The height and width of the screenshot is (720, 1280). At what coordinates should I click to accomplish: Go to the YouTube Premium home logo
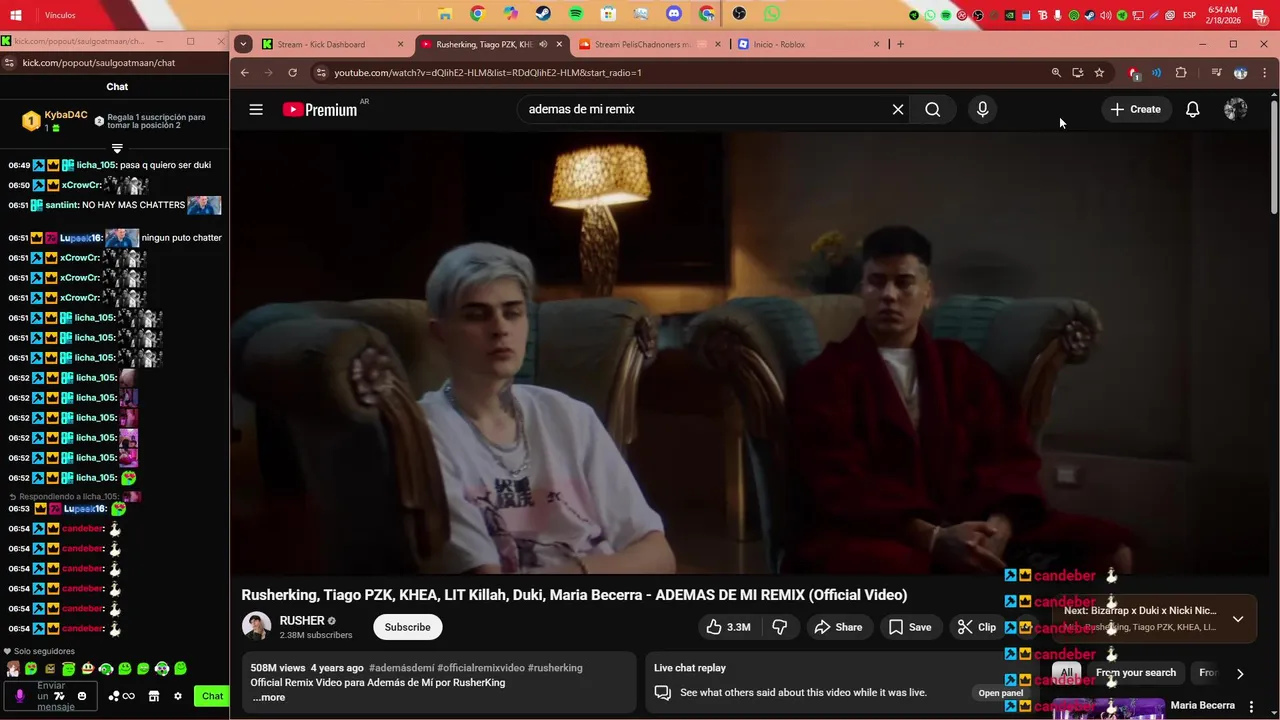pyautogui.click(x=320, y=110)
